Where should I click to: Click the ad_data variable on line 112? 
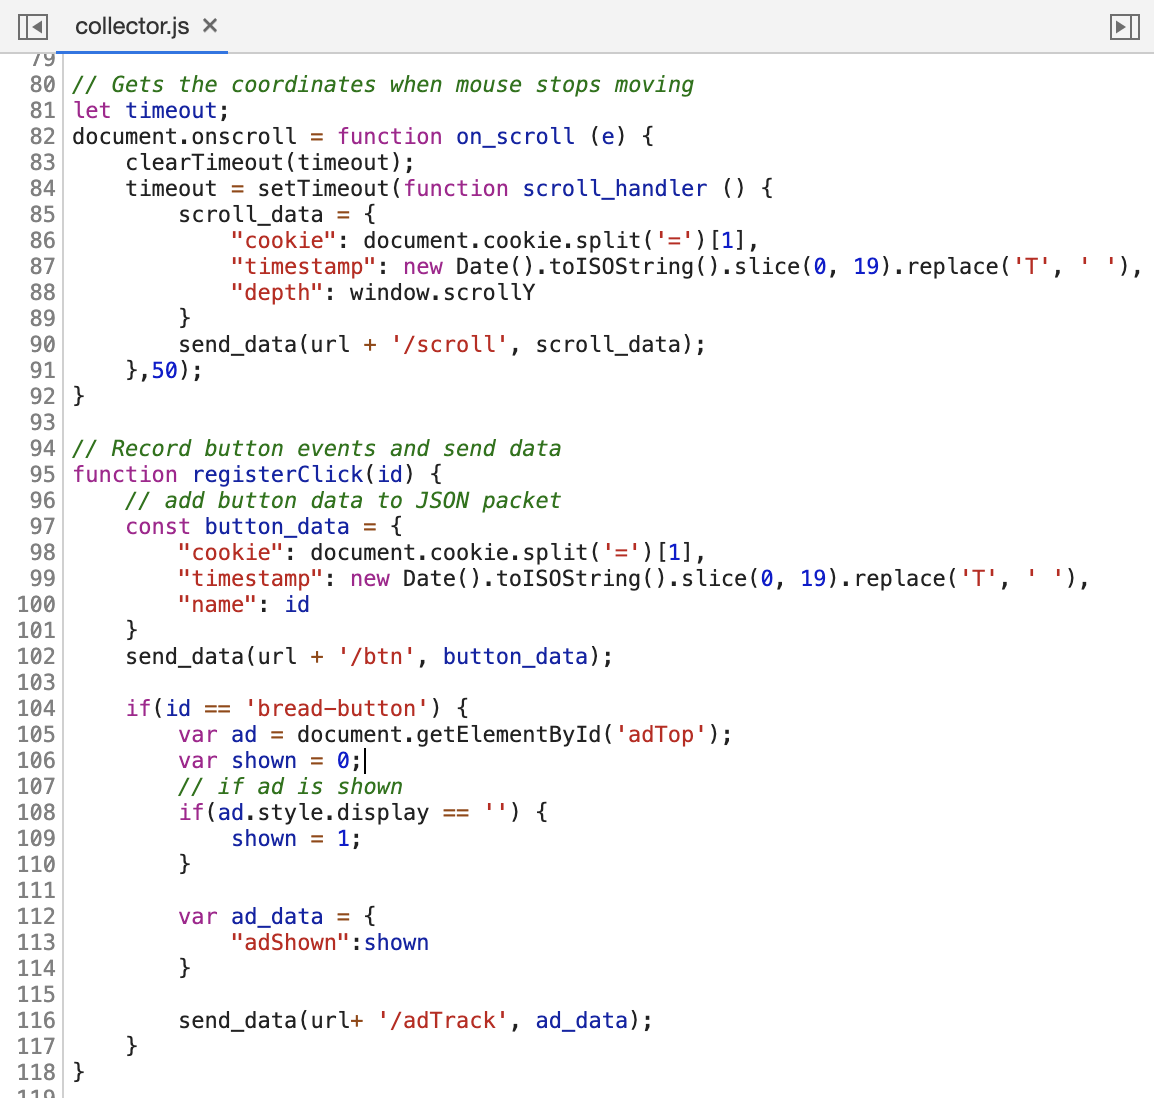(x=277, y=916)
